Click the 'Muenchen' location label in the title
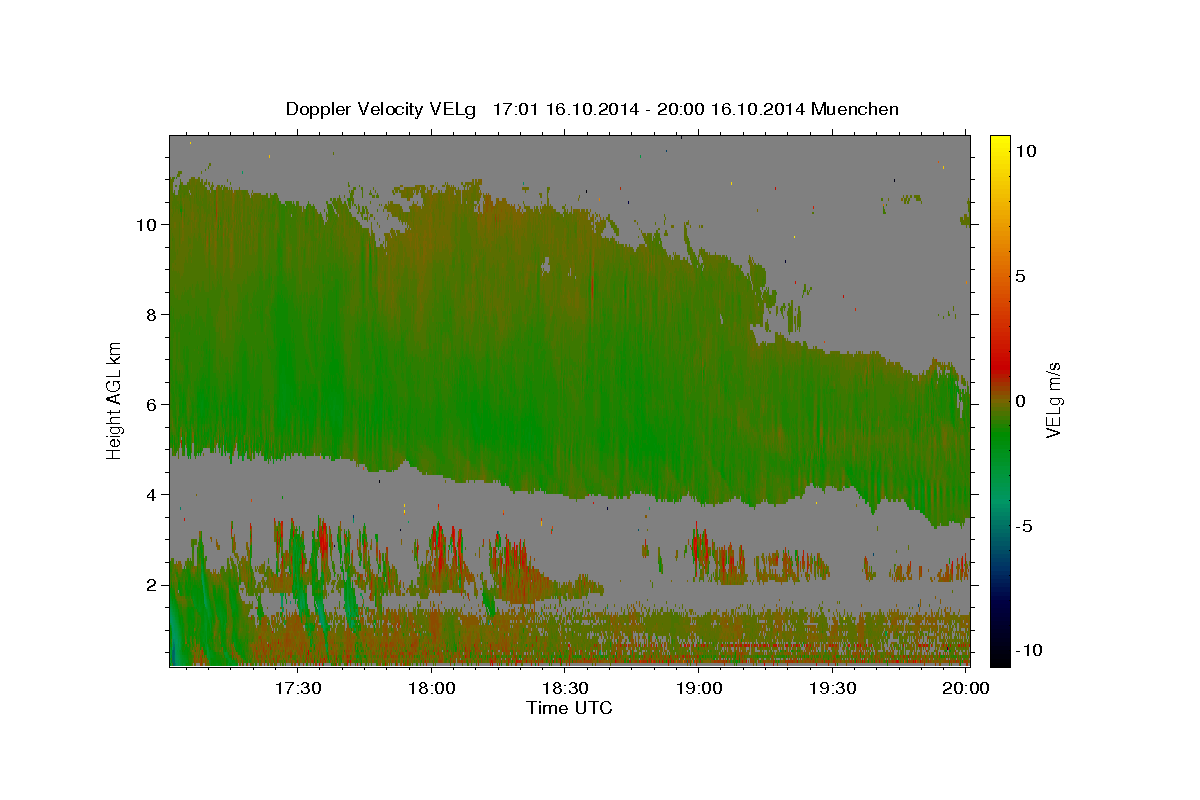The image size is (1200, 800). pyautogui.click(x=855, y=109)
